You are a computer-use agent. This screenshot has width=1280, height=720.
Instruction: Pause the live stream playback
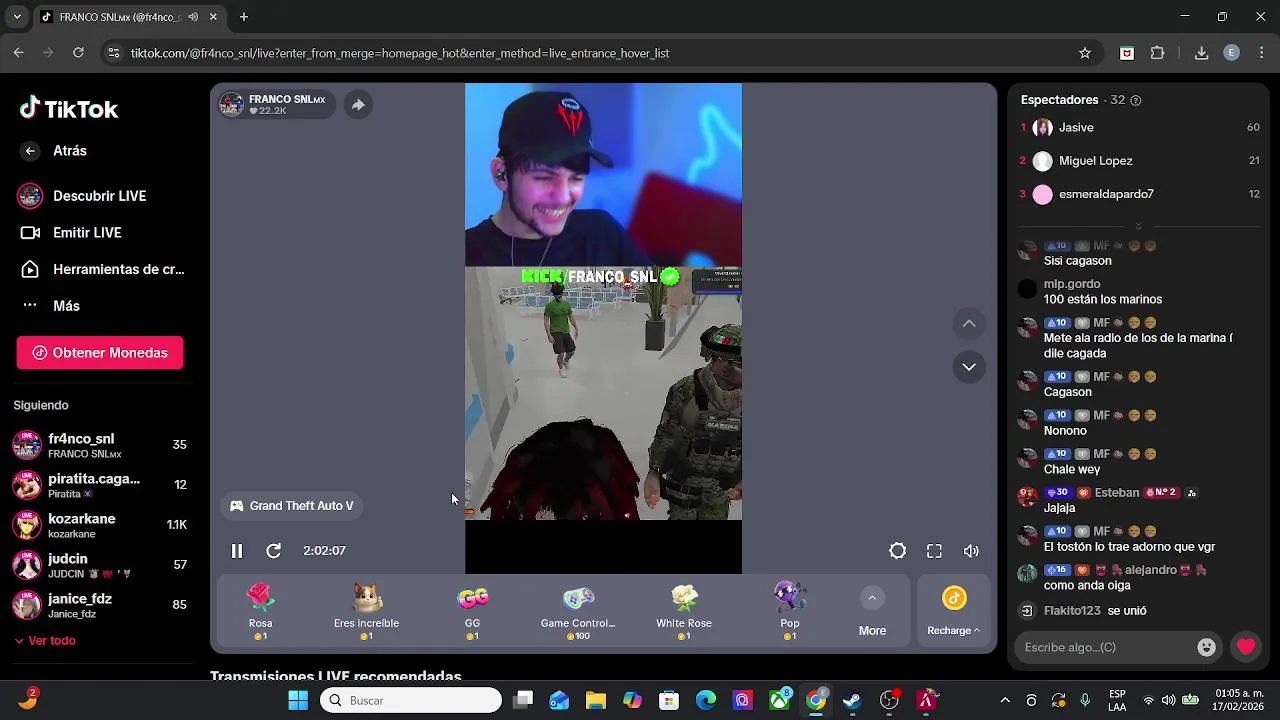point(237,551)
